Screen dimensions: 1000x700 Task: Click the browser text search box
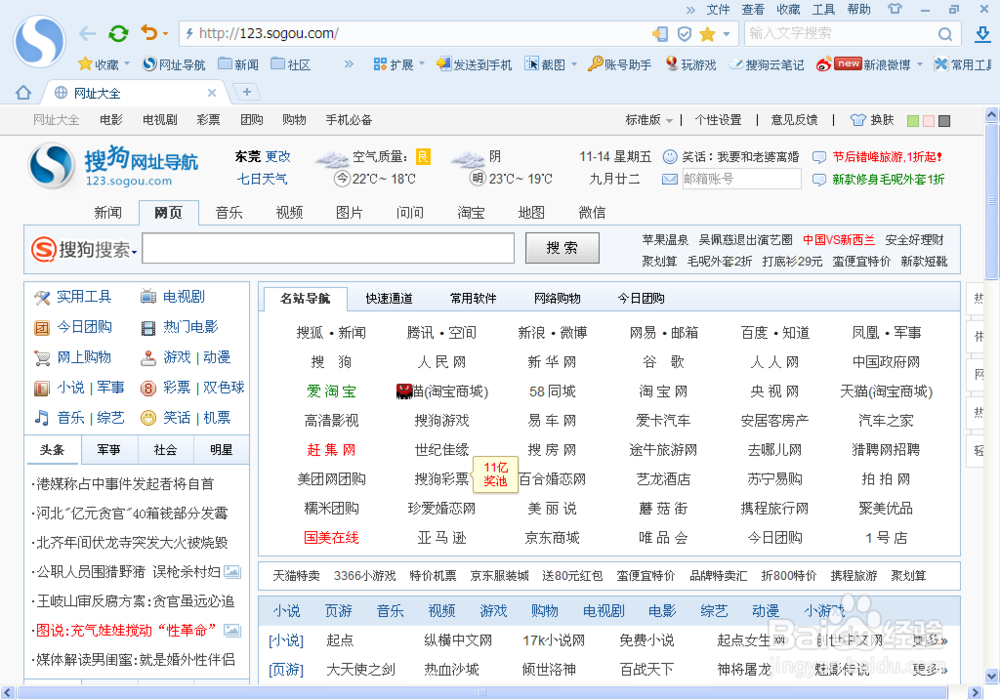click(841, 34)
